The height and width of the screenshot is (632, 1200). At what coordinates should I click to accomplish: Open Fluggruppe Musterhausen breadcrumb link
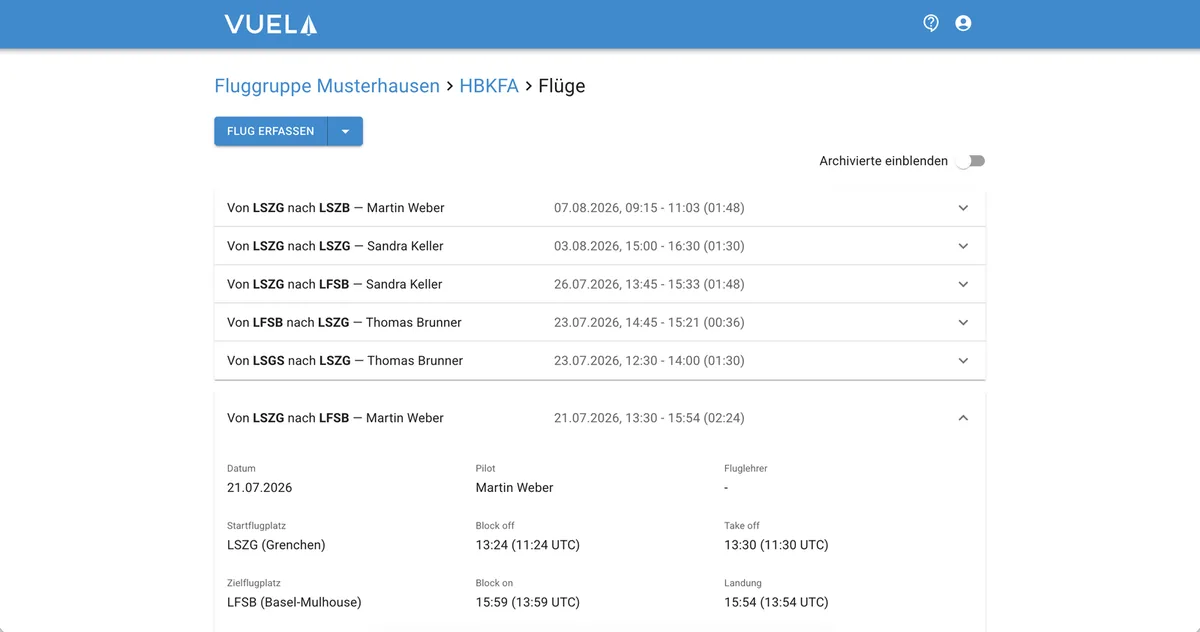click(x=327, y=86)
